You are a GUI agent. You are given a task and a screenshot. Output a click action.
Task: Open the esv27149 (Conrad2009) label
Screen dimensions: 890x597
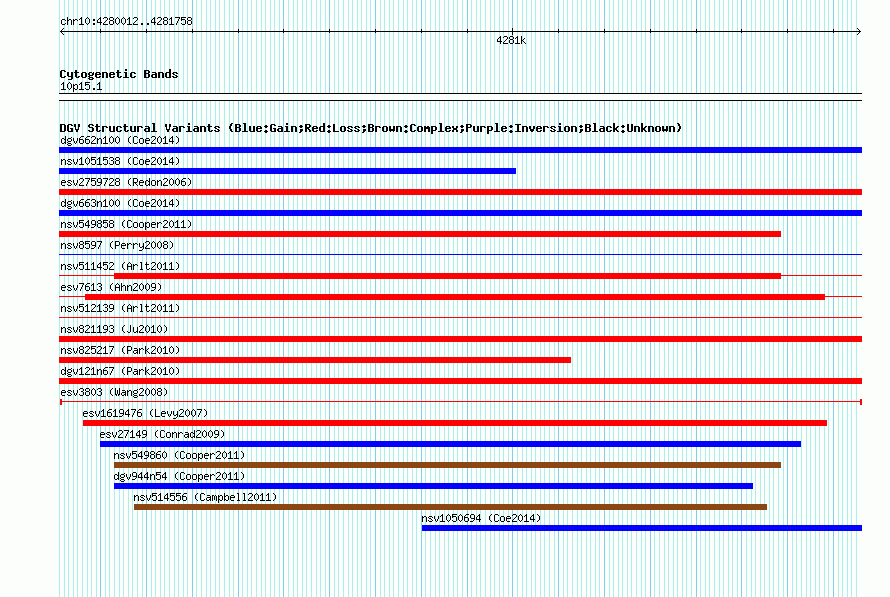pos(162,434)
